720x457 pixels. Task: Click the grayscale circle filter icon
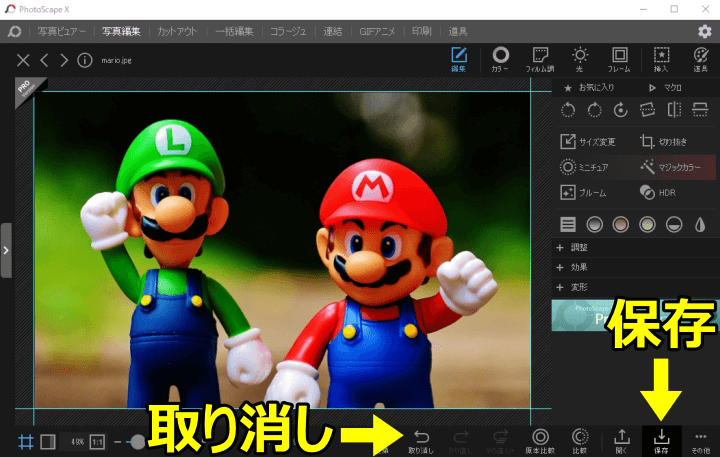[595, 224]
